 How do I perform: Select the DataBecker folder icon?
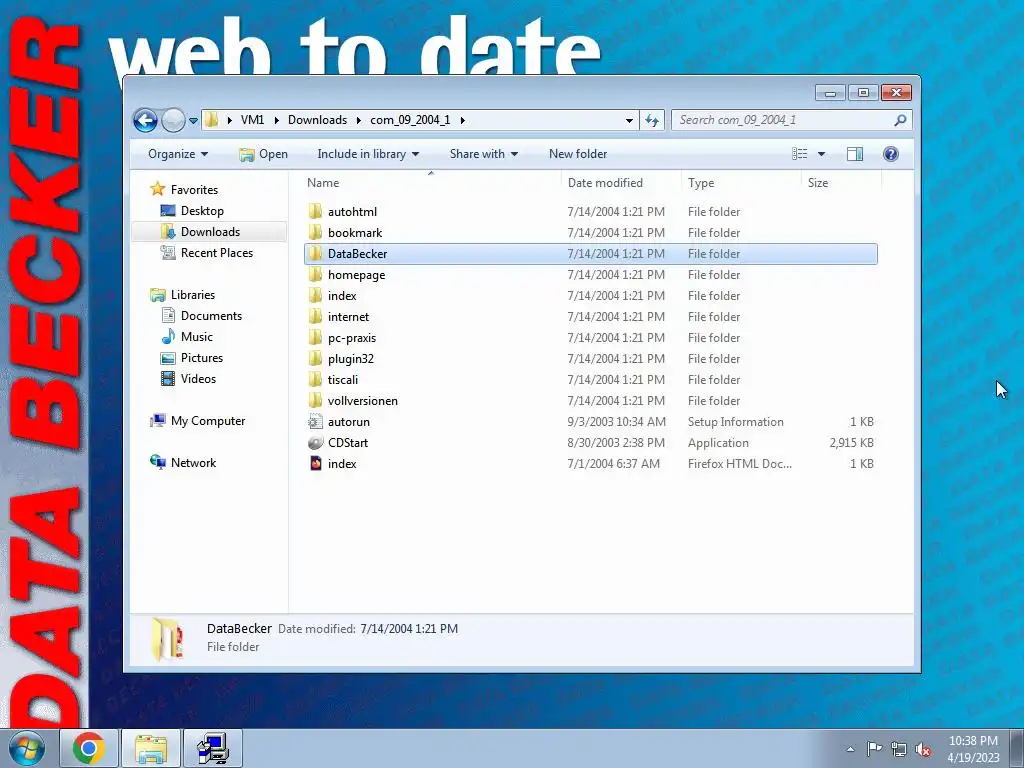315,253
